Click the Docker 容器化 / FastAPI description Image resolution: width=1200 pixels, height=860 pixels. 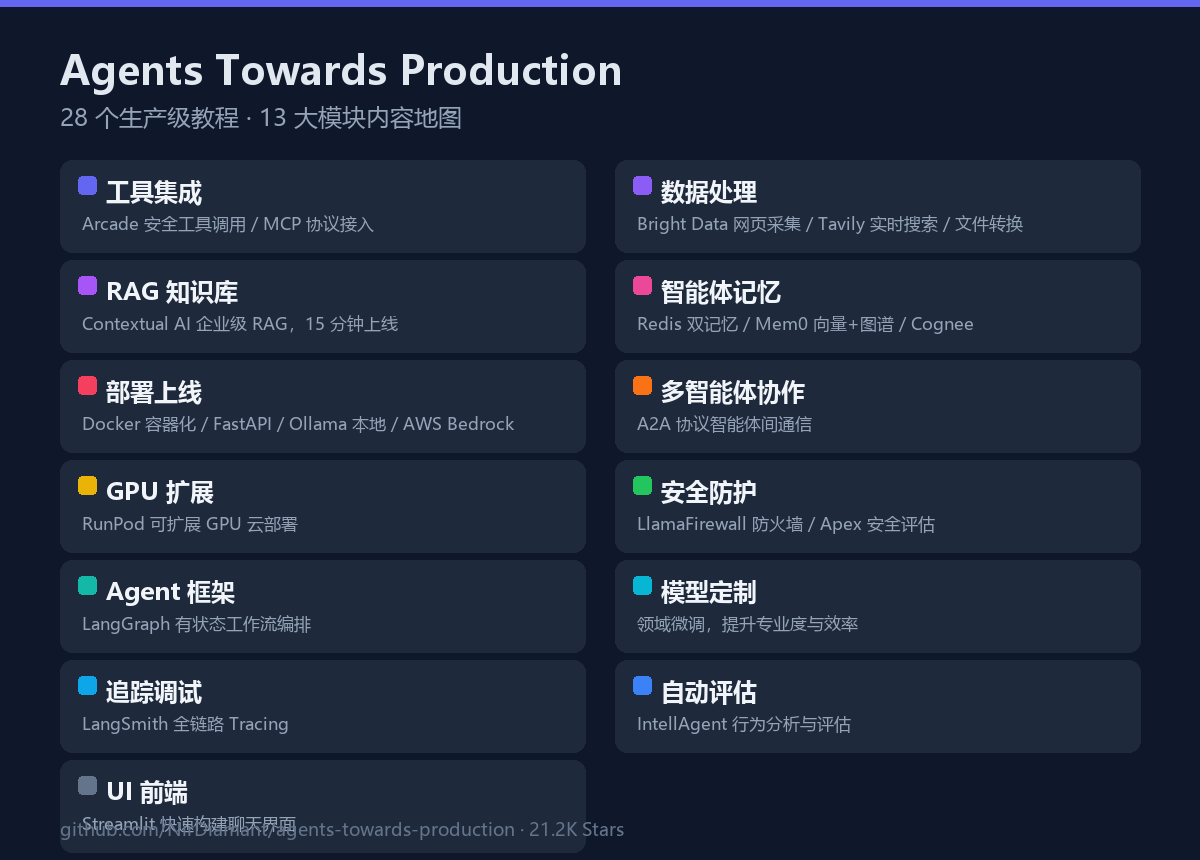(298, 424)
